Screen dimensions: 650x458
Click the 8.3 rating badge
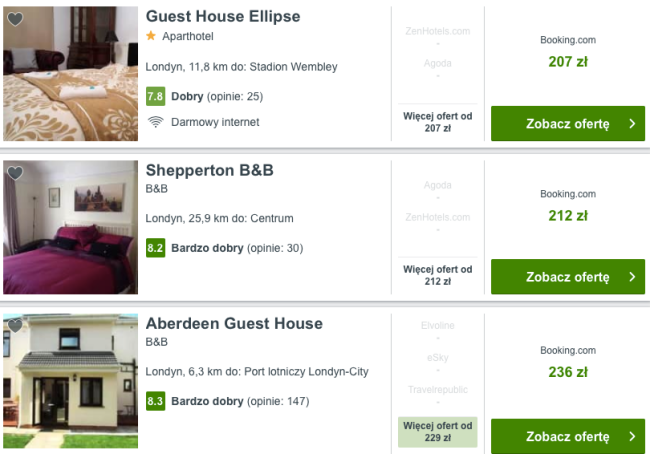tap(155, 401)
